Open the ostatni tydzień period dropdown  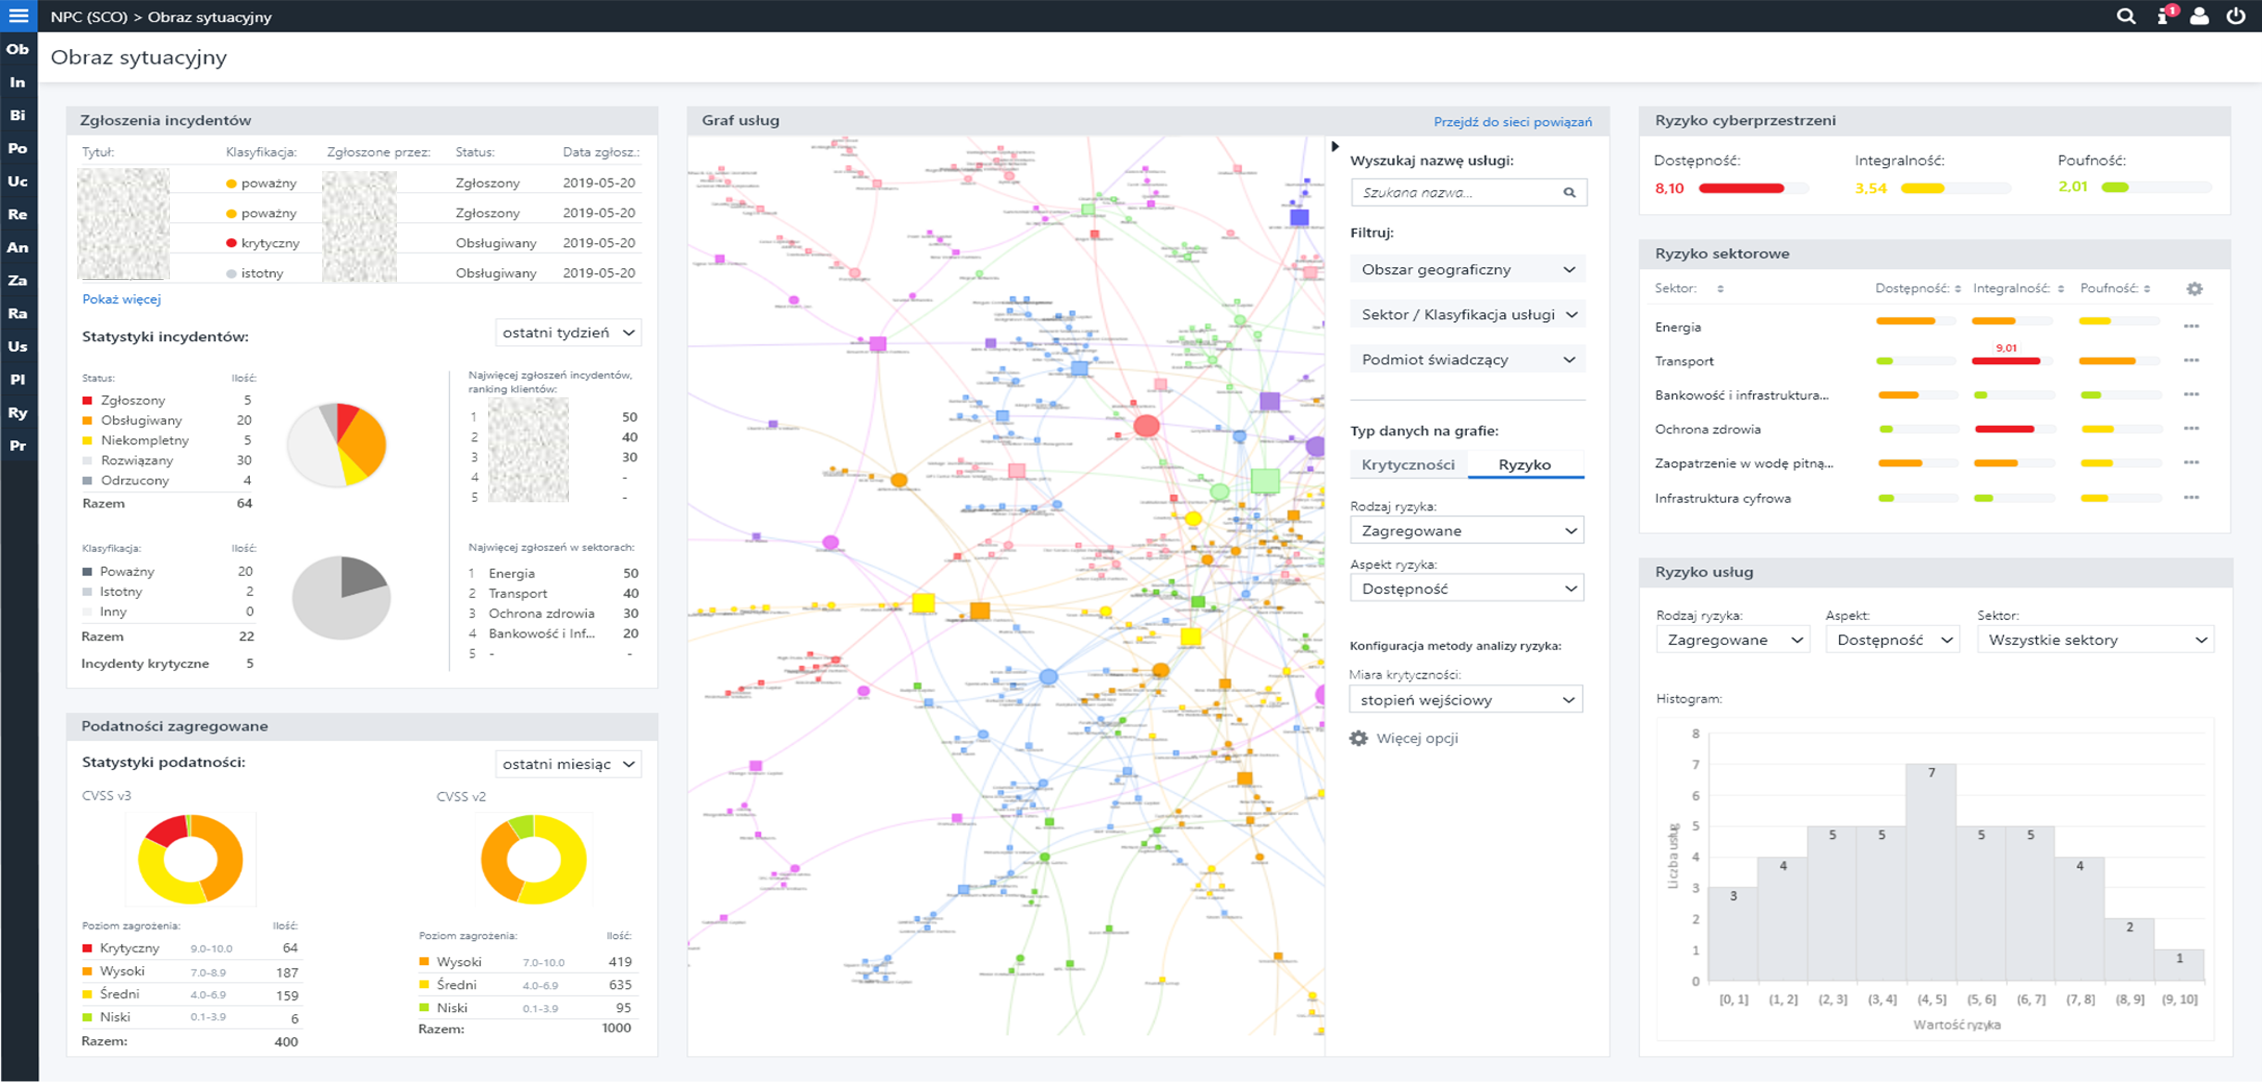pos(568,333)
